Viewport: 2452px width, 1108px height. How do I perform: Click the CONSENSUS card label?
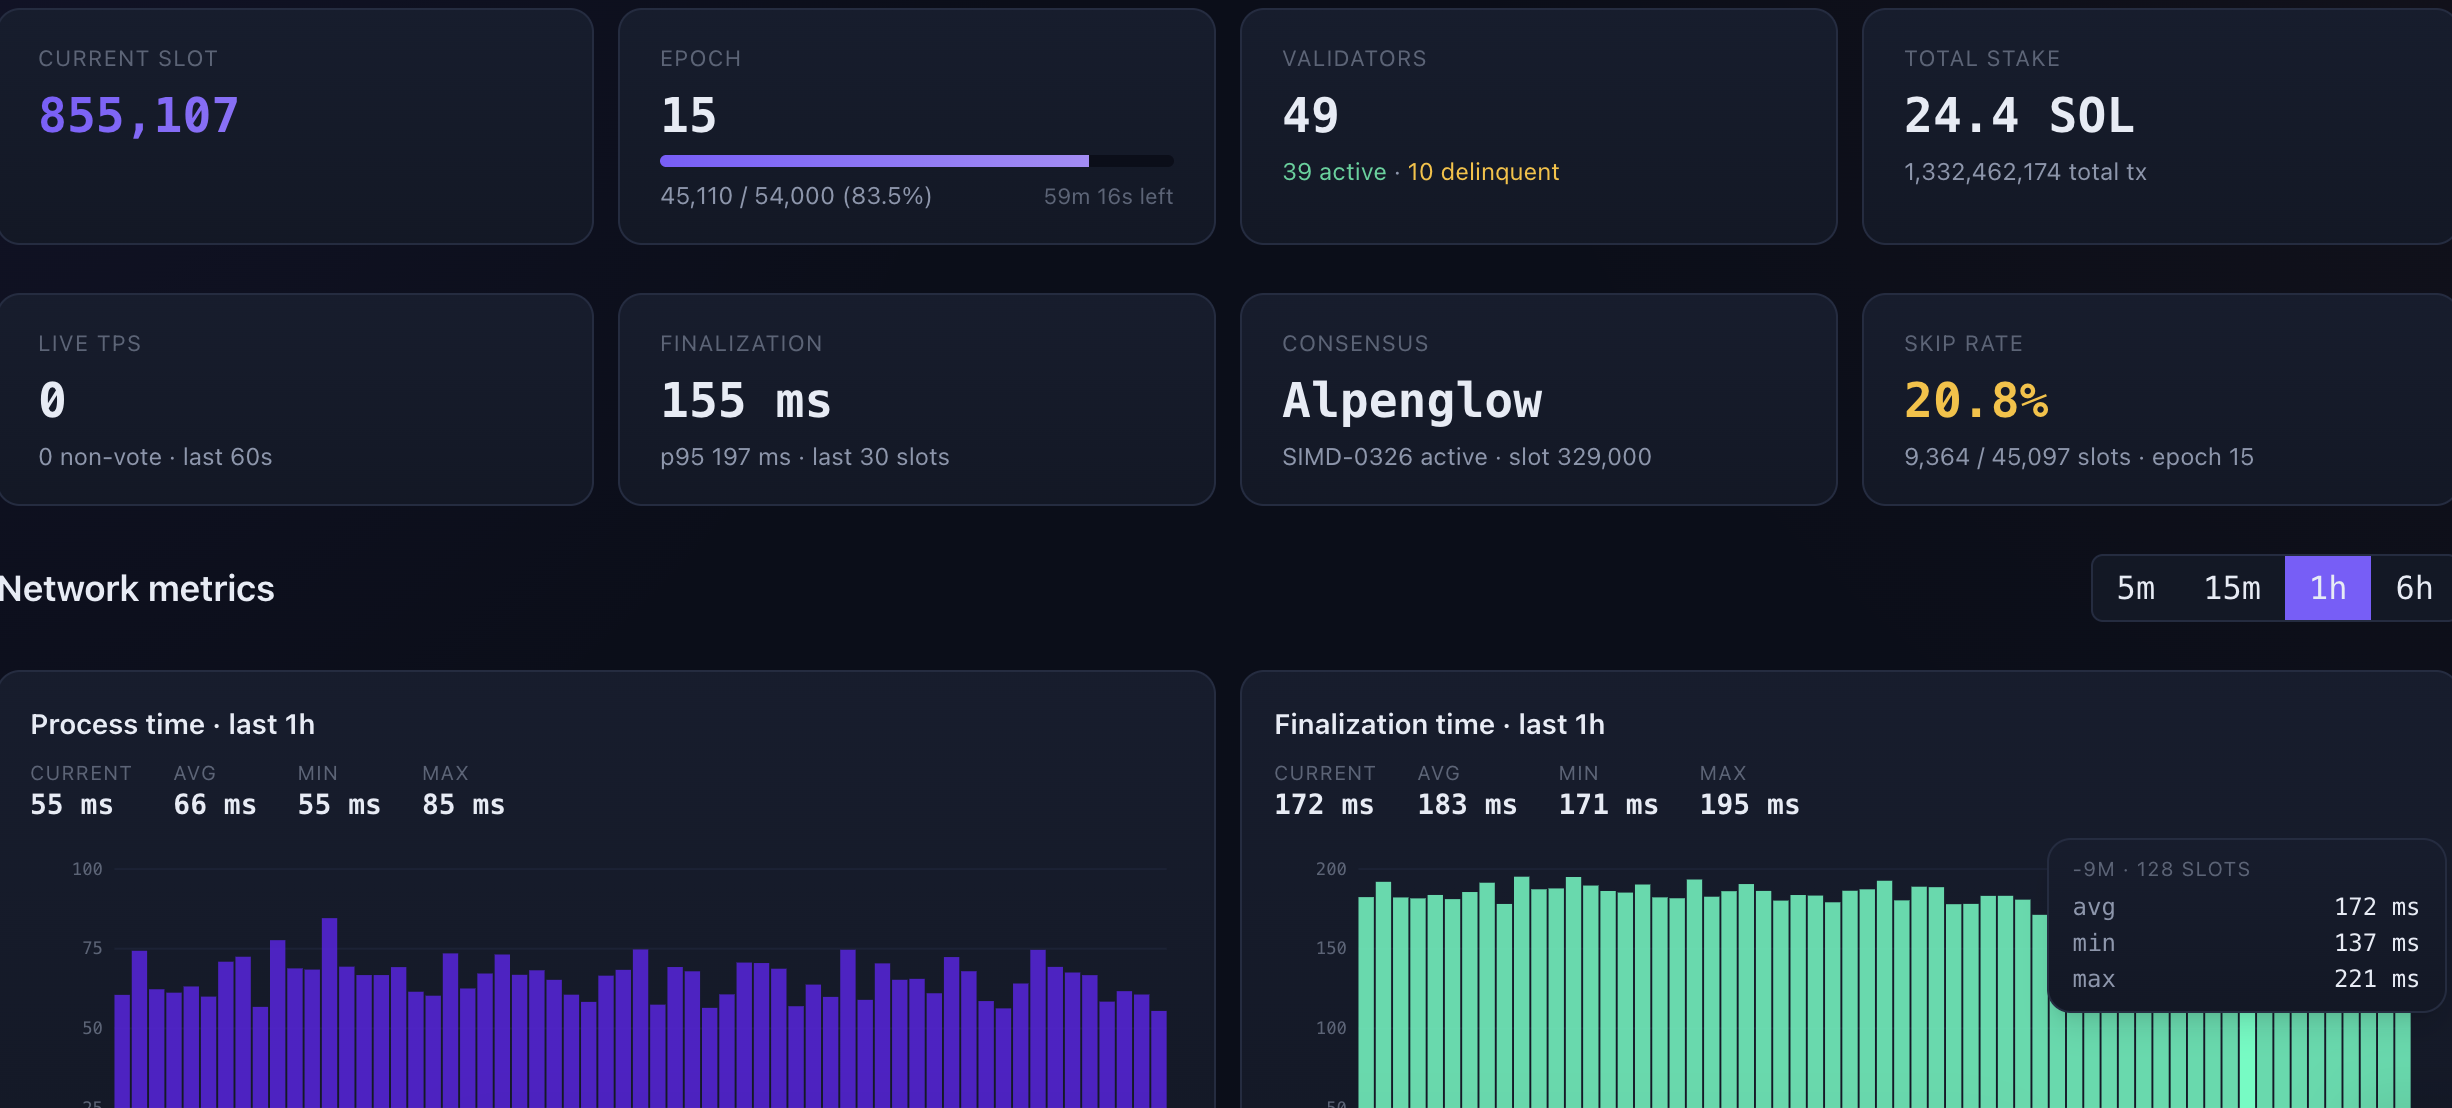[1356, 344]
